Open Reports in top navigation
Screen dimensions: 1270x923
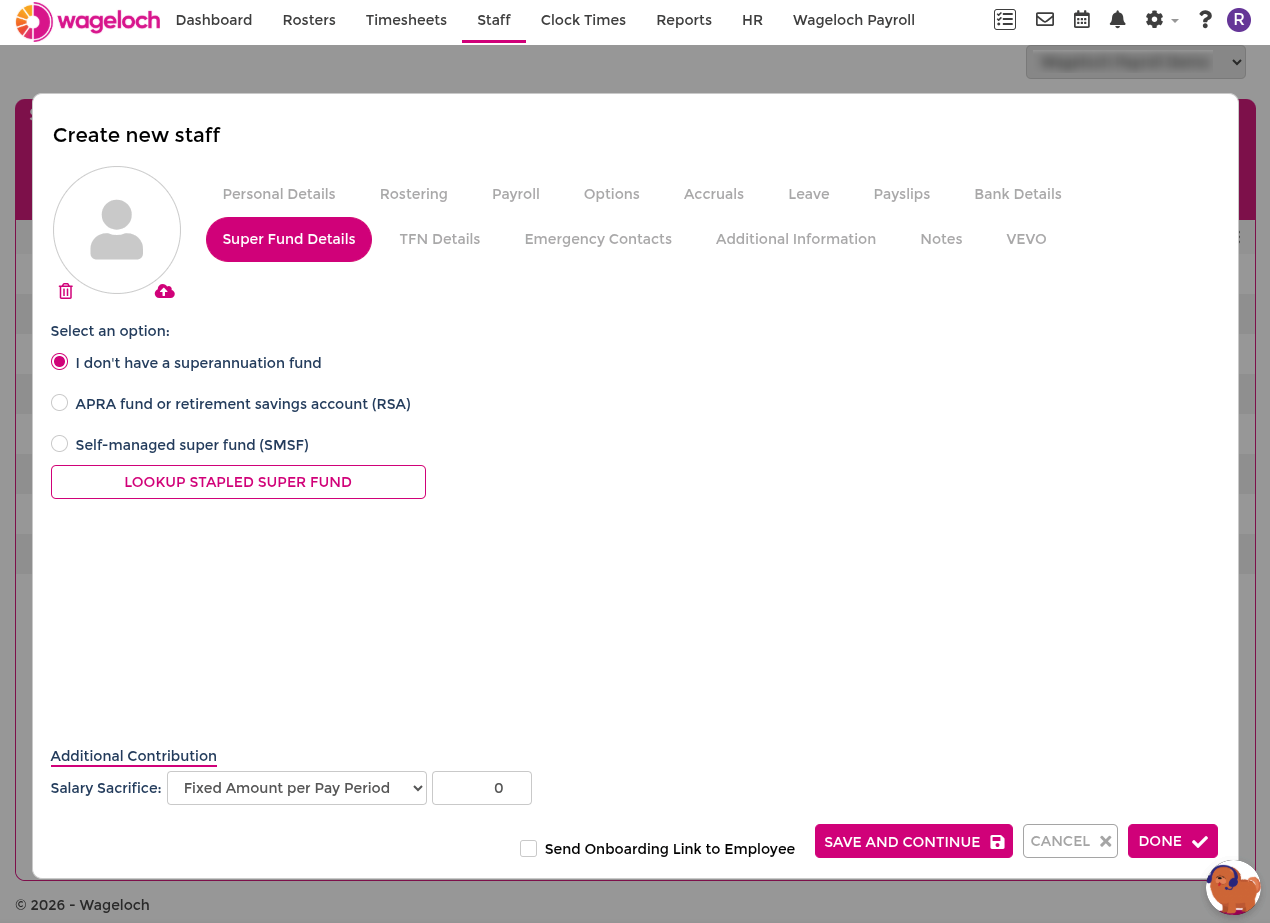point(684,20)
